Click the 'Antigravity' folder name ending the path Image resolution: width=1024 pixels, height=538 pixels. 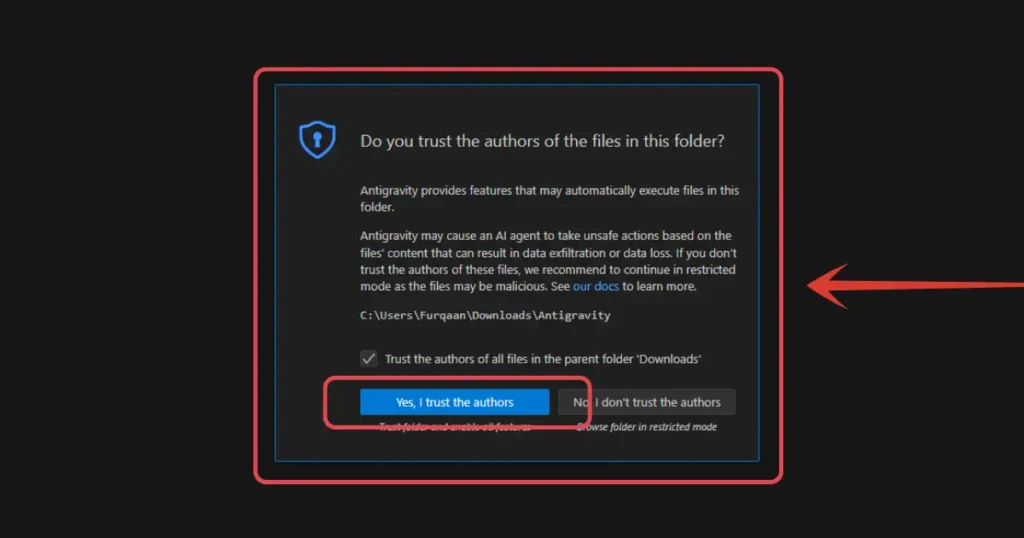click(x=577, y=315)
